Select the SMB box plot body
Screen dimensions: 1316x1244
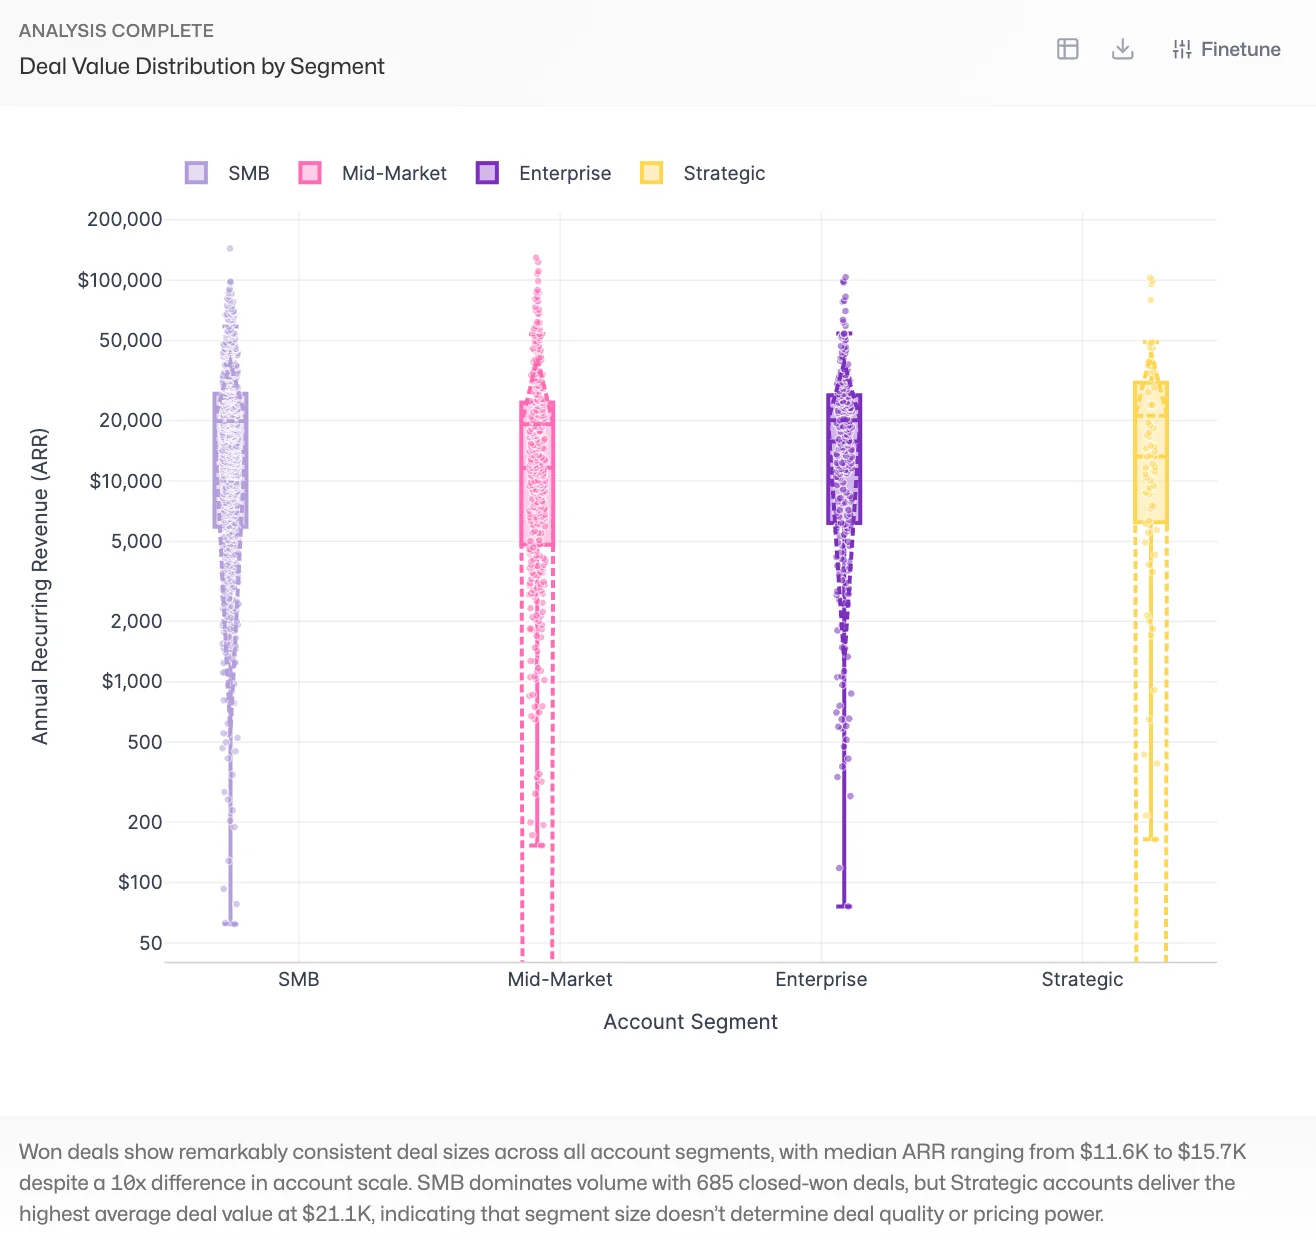click(x=230, y=460)
